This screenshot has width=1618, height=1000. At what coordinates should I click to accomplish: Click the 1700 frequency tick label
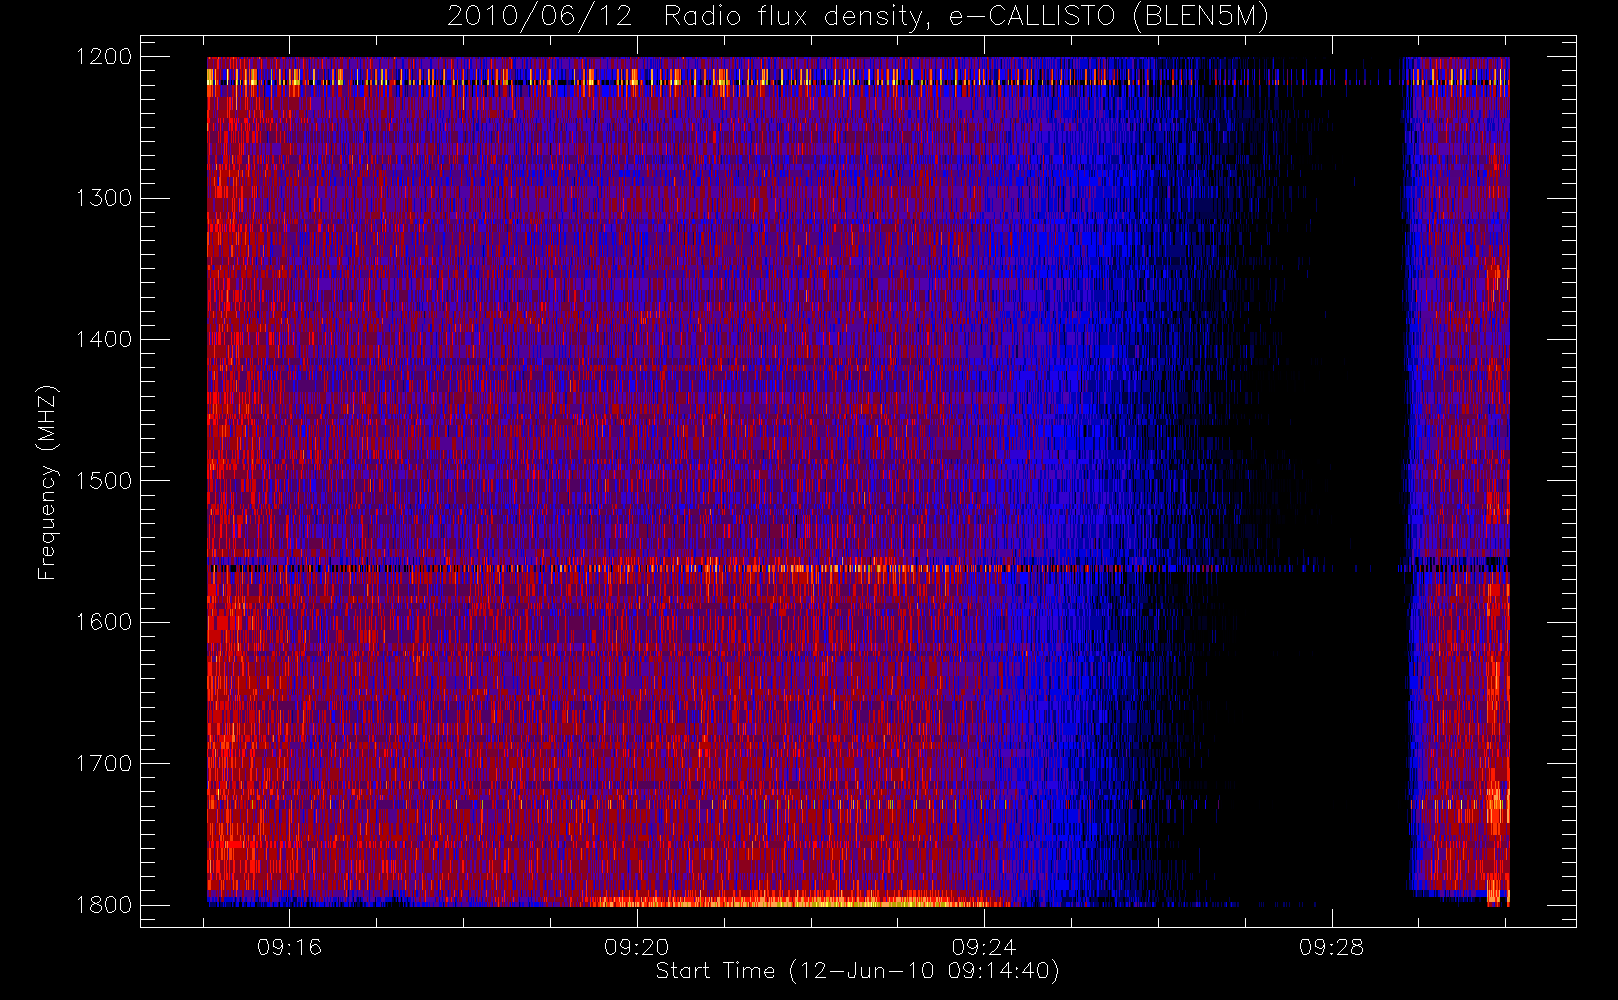(x=104, y=764)
